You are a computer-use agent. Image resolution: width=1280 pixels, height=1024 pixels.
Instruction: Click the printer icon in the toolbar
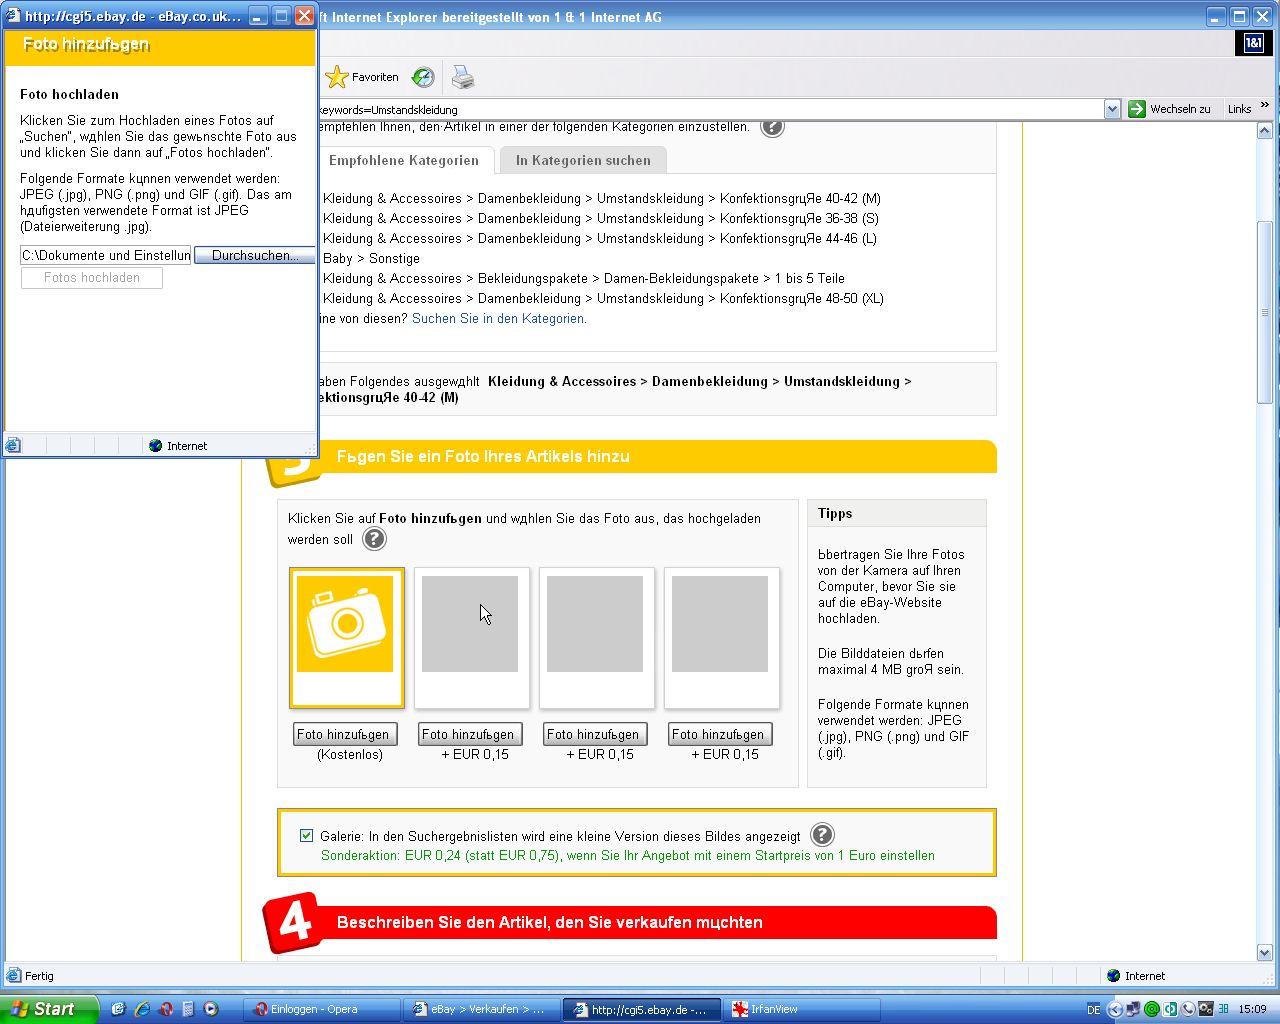(x=462, y=77)
